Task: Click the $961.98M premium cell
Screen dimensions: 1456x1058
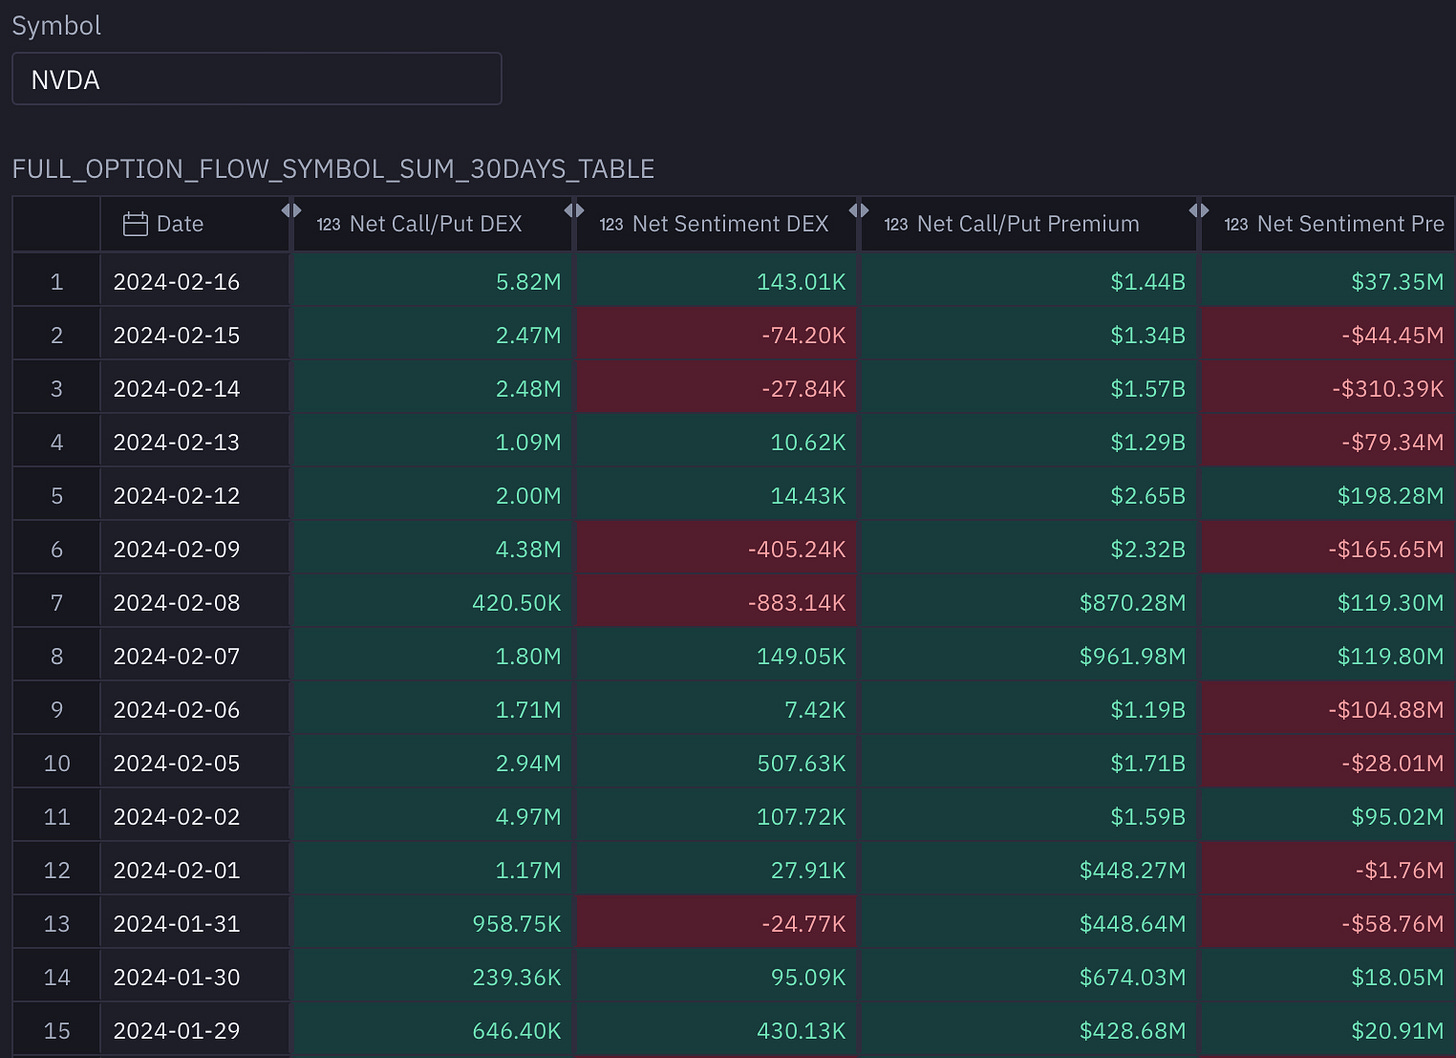Action: coord(1029,656)
